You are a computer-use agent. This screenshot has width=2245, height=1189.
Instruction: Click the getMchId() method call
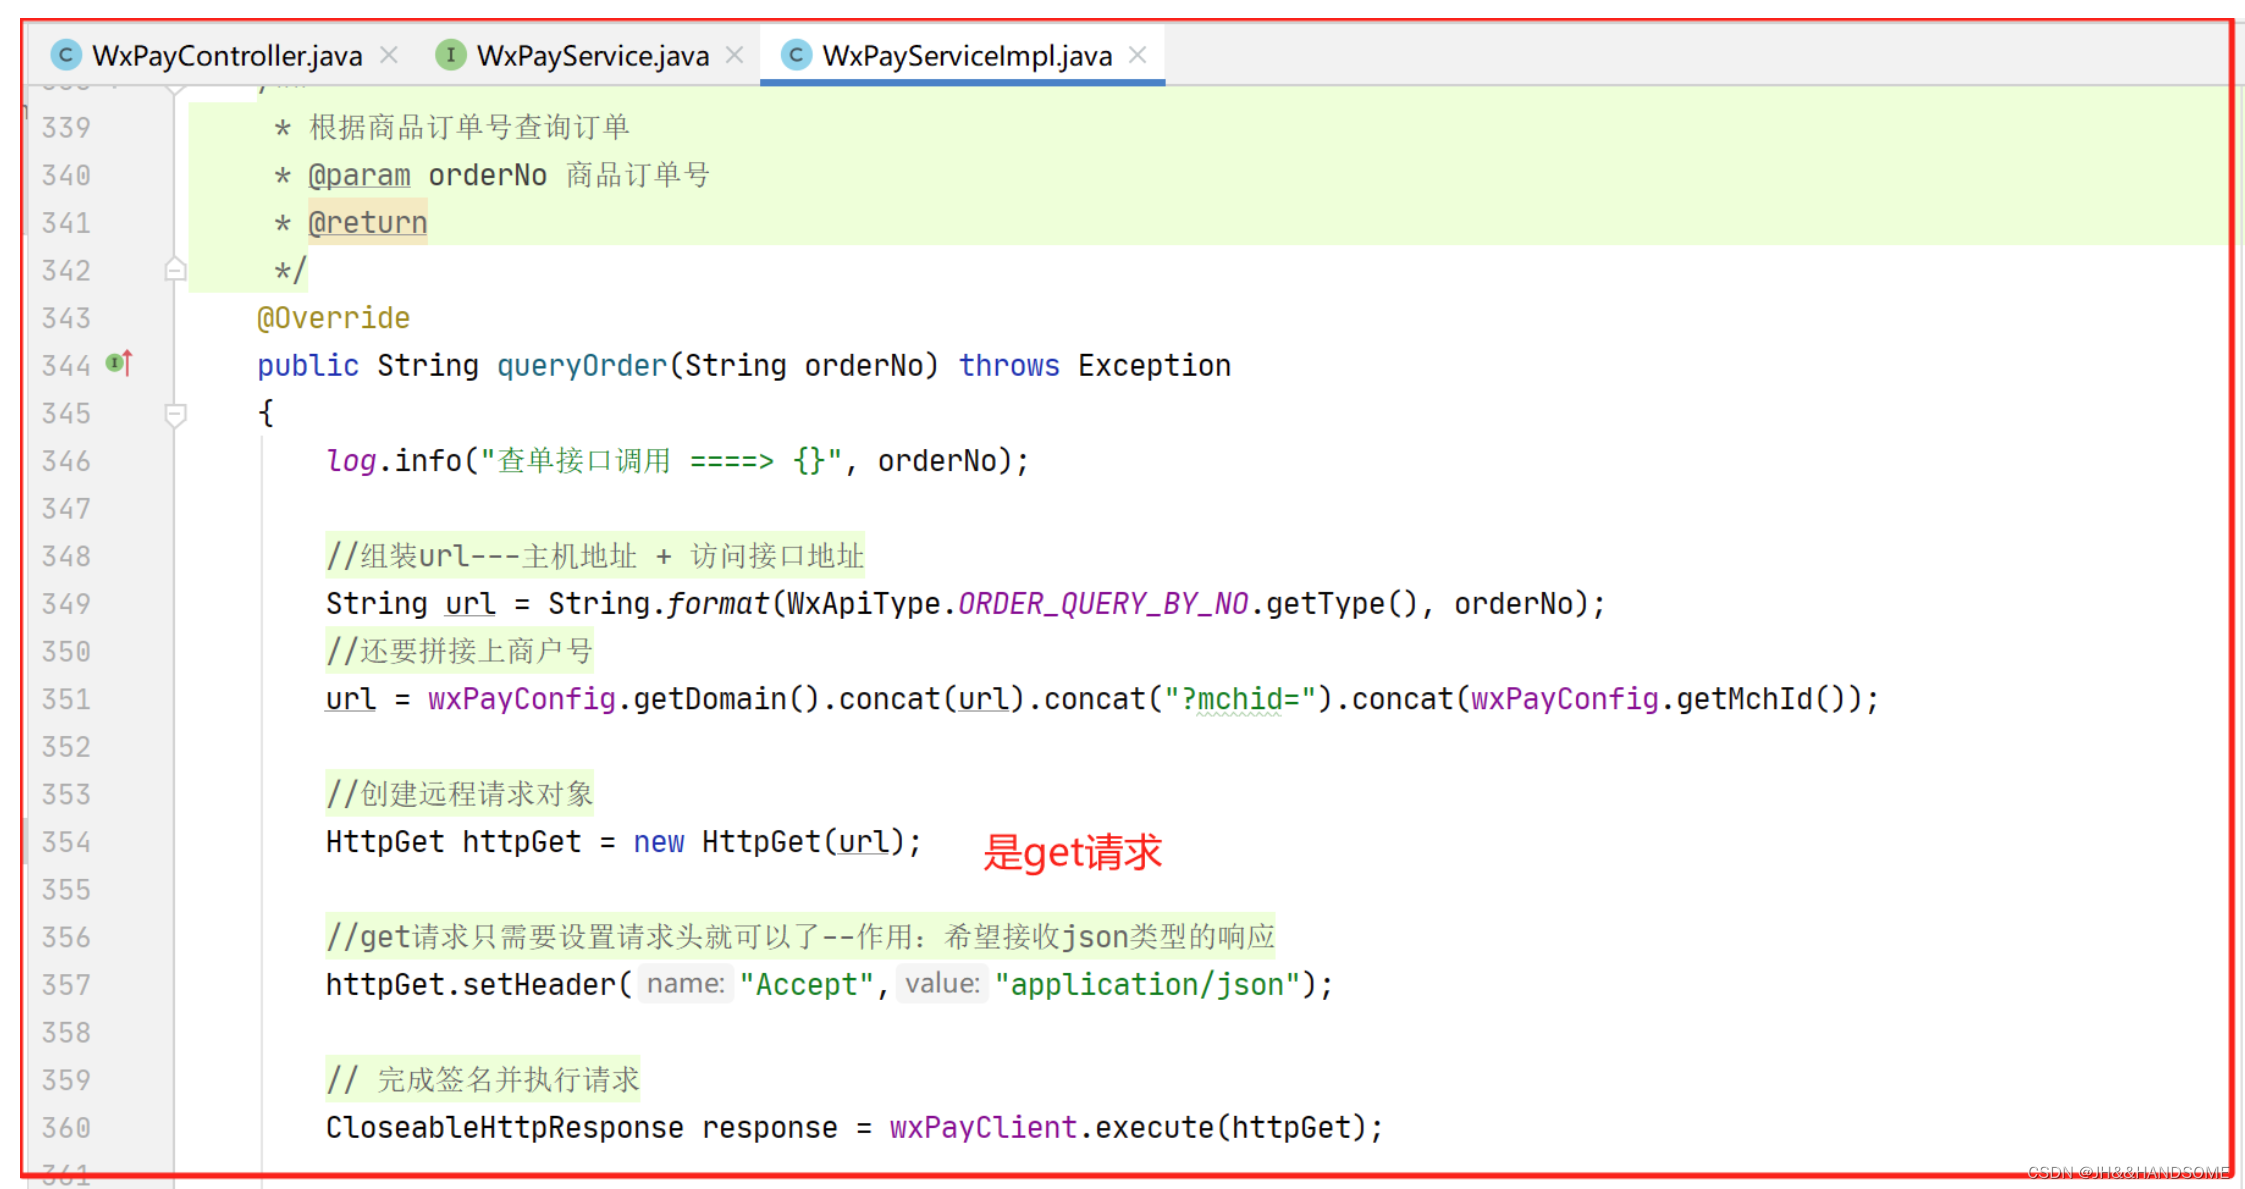tap(1768, 699)
